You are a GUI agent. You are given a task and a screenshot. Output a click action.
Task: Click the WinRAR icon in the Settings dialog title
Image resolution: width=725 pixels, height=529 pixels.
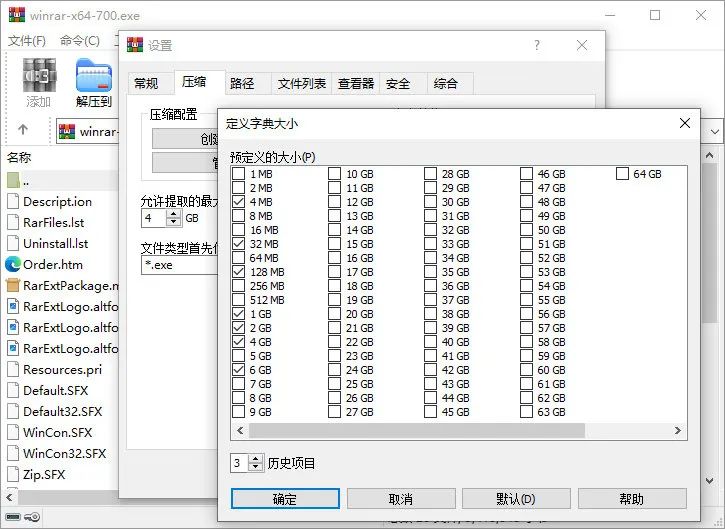135,44
